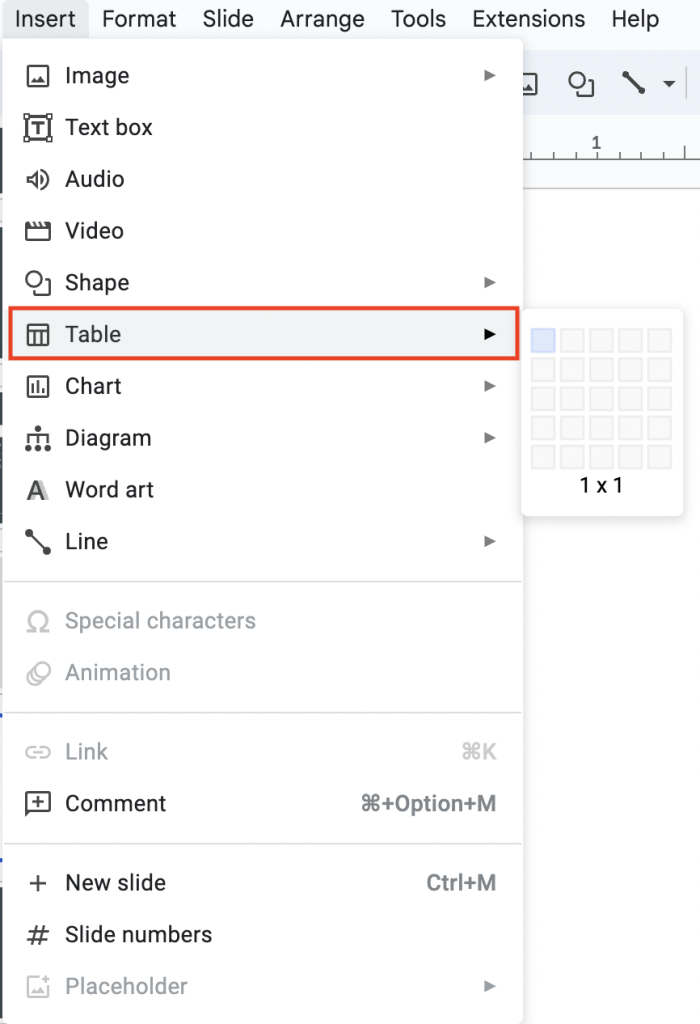The width and height of the screenshot is (700, 1024).
Task: Insert a New slide
Action: pos(115,883)
